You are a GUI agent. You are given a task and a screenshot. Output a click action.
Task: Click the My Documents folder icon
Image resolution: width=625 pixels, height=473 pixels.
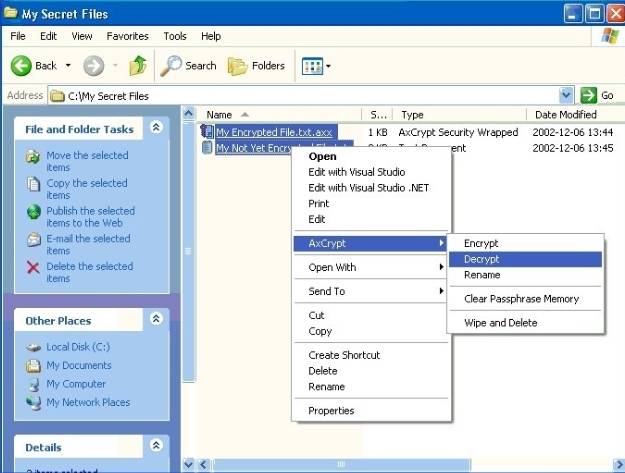tap(33, 365)
